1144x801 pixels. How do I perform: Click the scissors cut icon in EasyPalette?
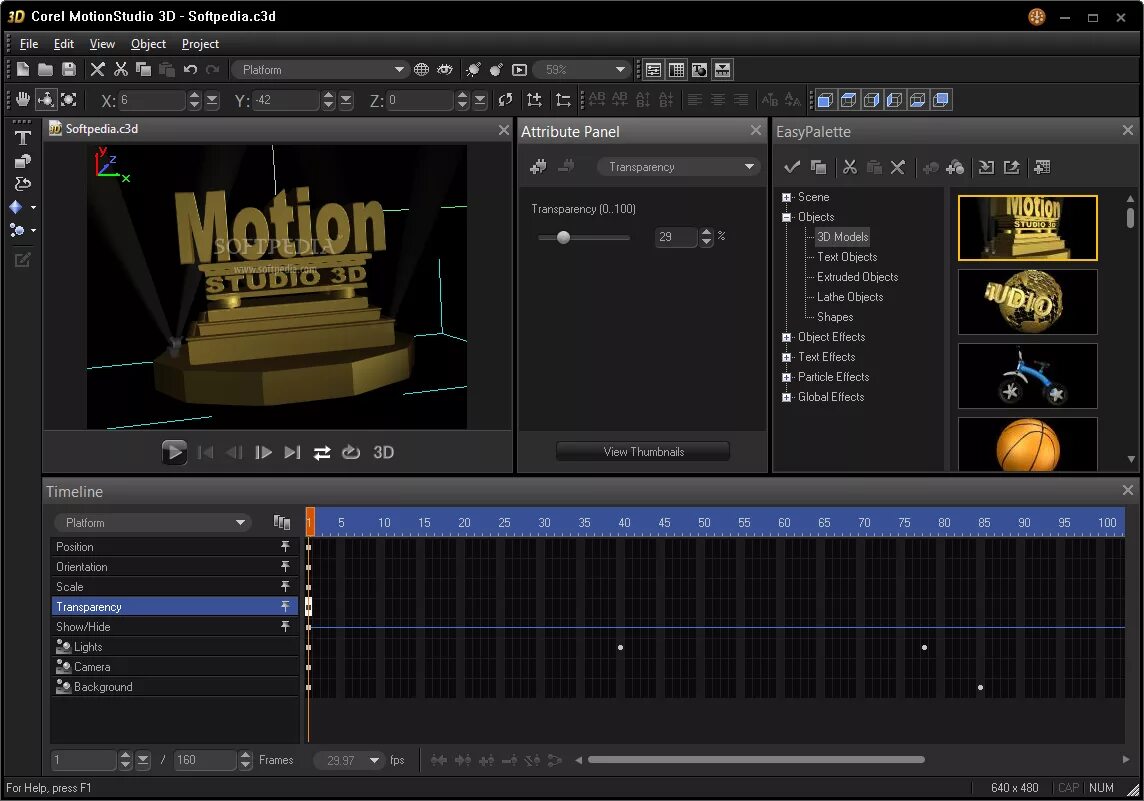[x=850, y=167]
